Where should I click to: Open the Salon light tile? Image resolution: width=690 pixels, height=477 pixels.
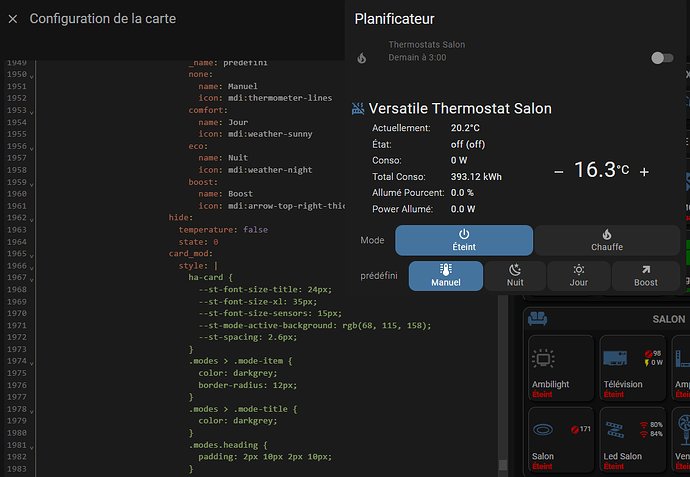pyautogui.click(x=561, y=440)
